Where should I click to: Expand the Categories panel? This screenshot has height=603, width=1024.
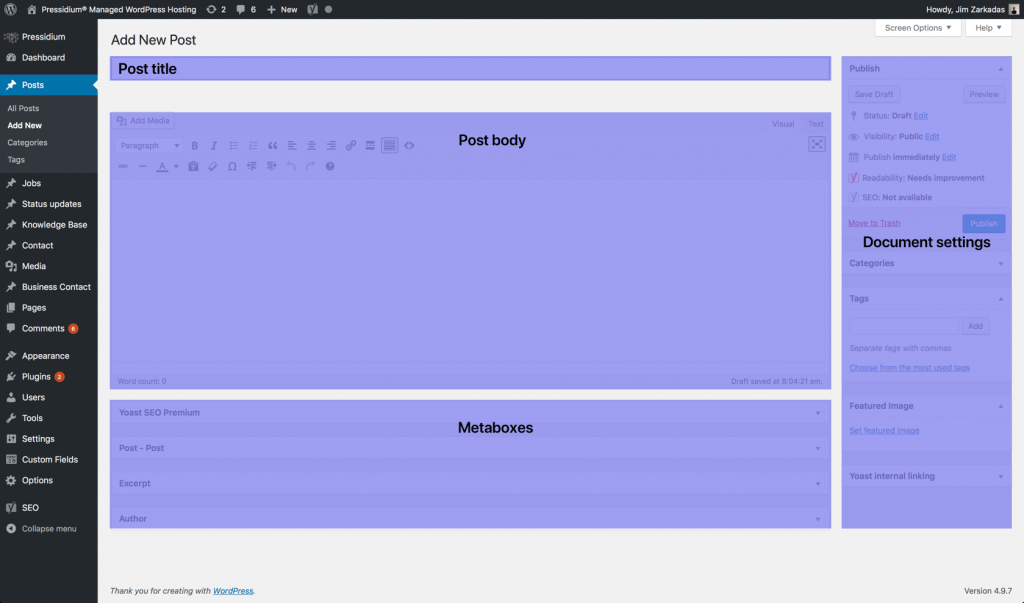click(x=1000, y=263)
